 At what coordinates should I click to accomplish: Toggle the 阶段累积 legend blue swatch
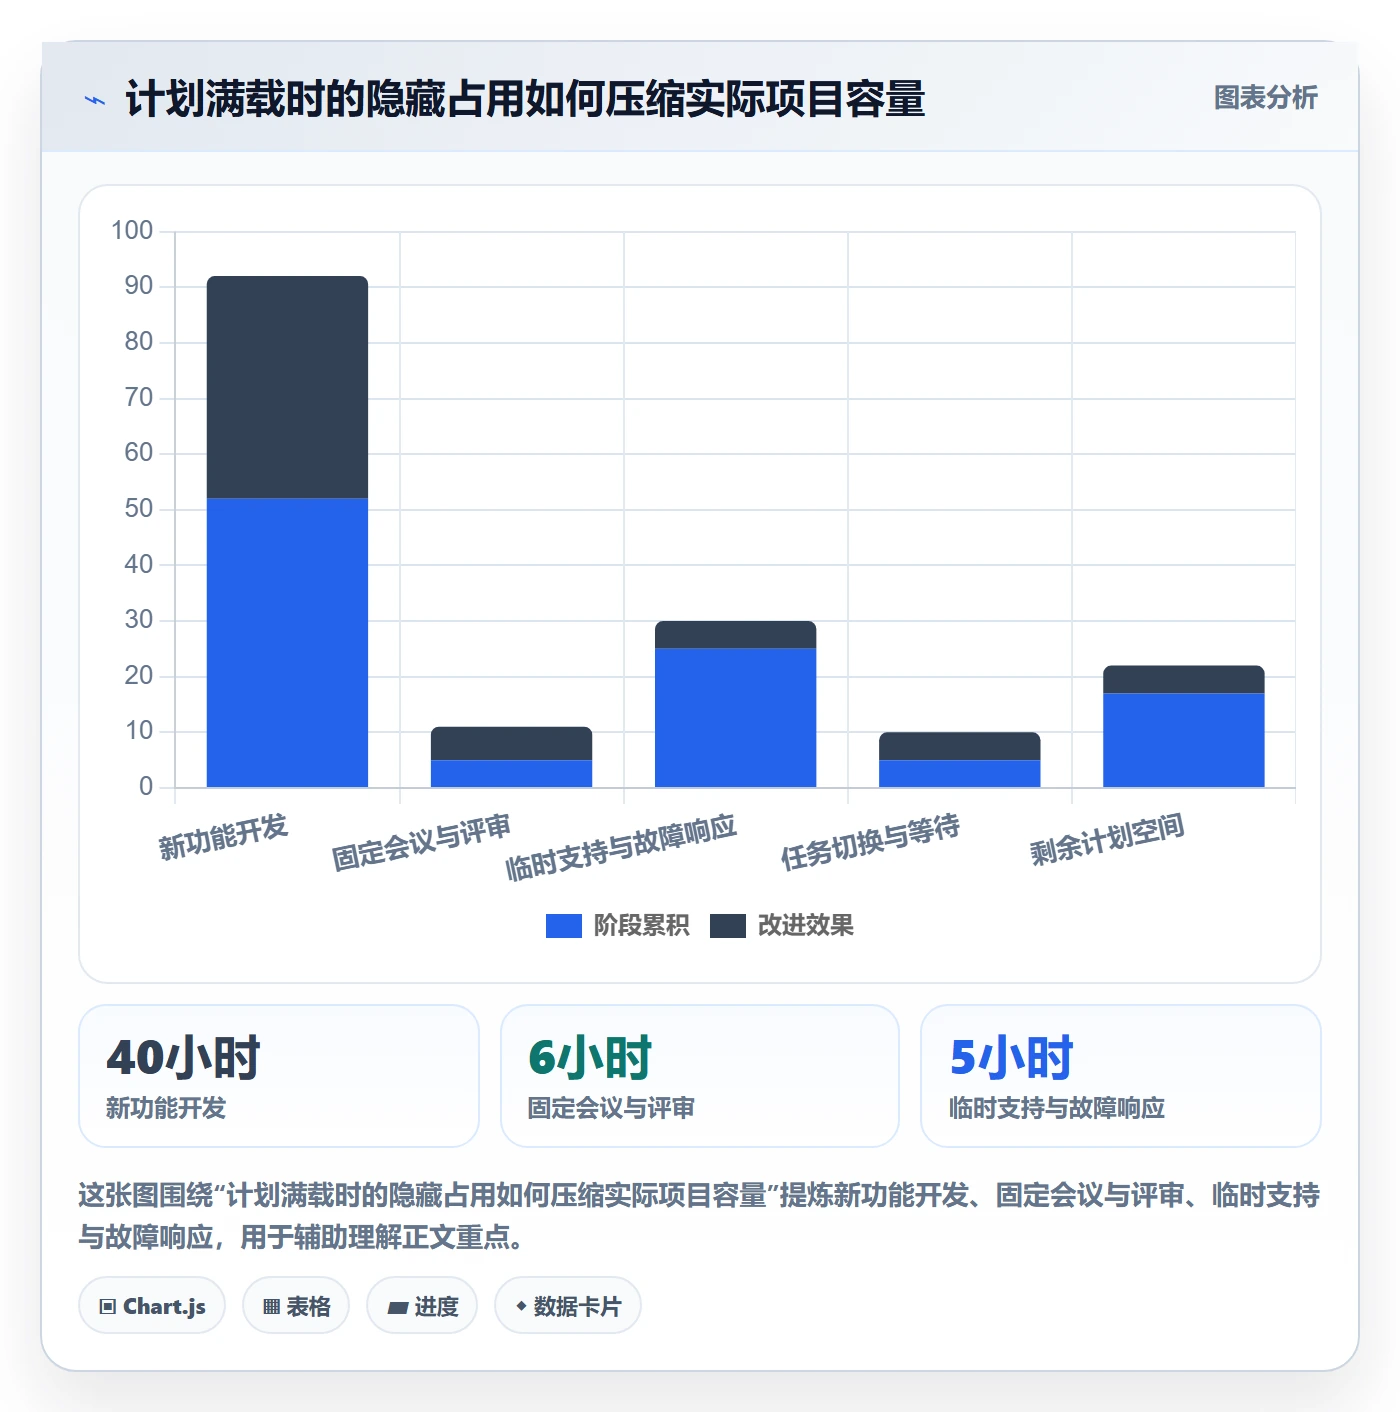click(563, 926)
